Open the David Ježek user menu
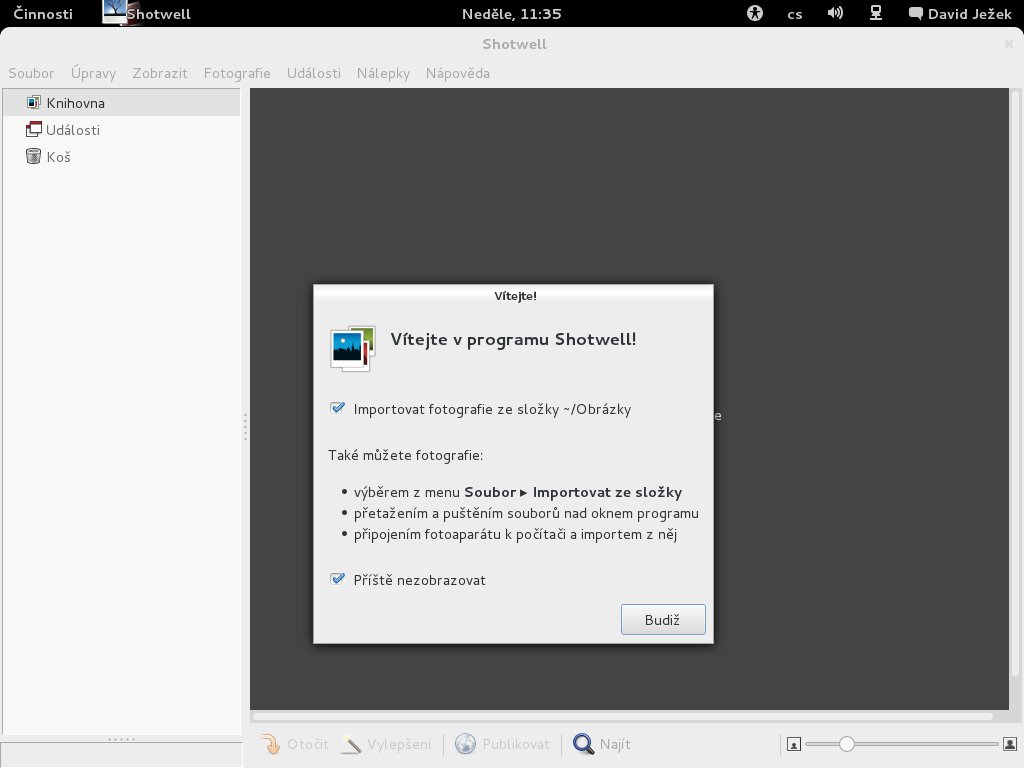The width and height of the screenshot is (1024, 768). tap(960, 14)
